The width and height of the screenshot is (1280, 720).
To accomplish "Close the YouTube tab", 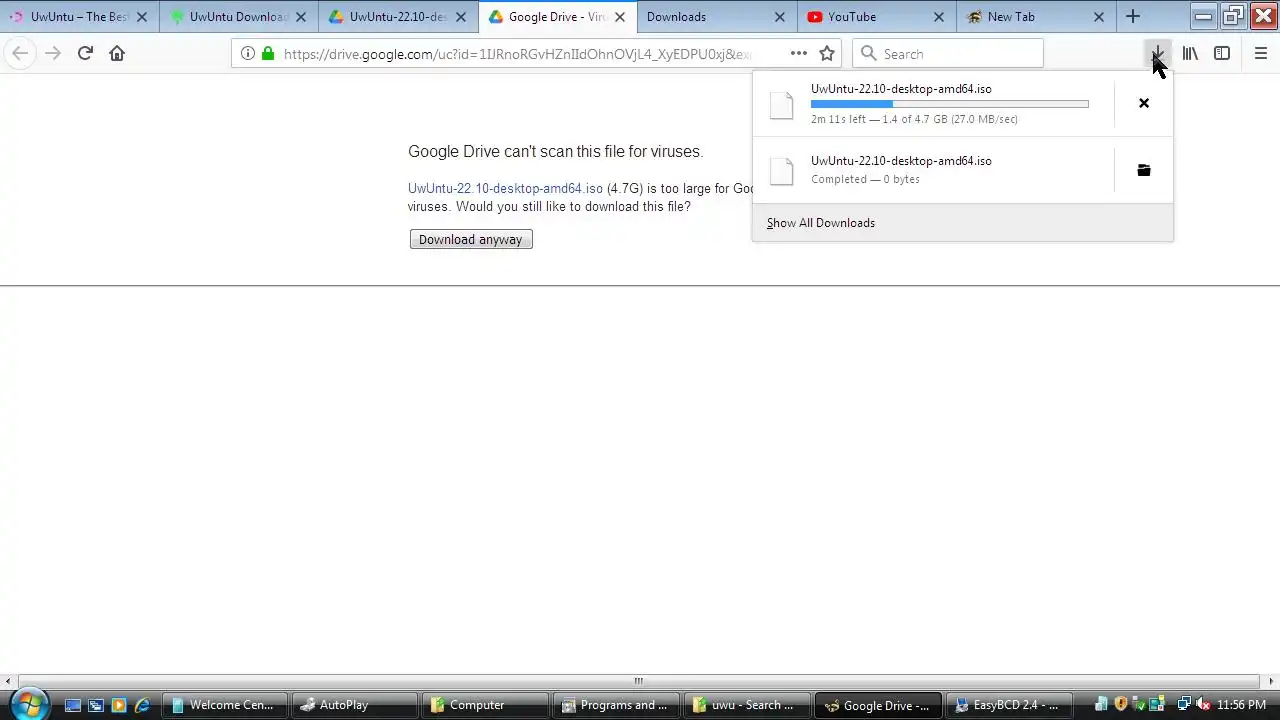I will [x=939, y=16].
